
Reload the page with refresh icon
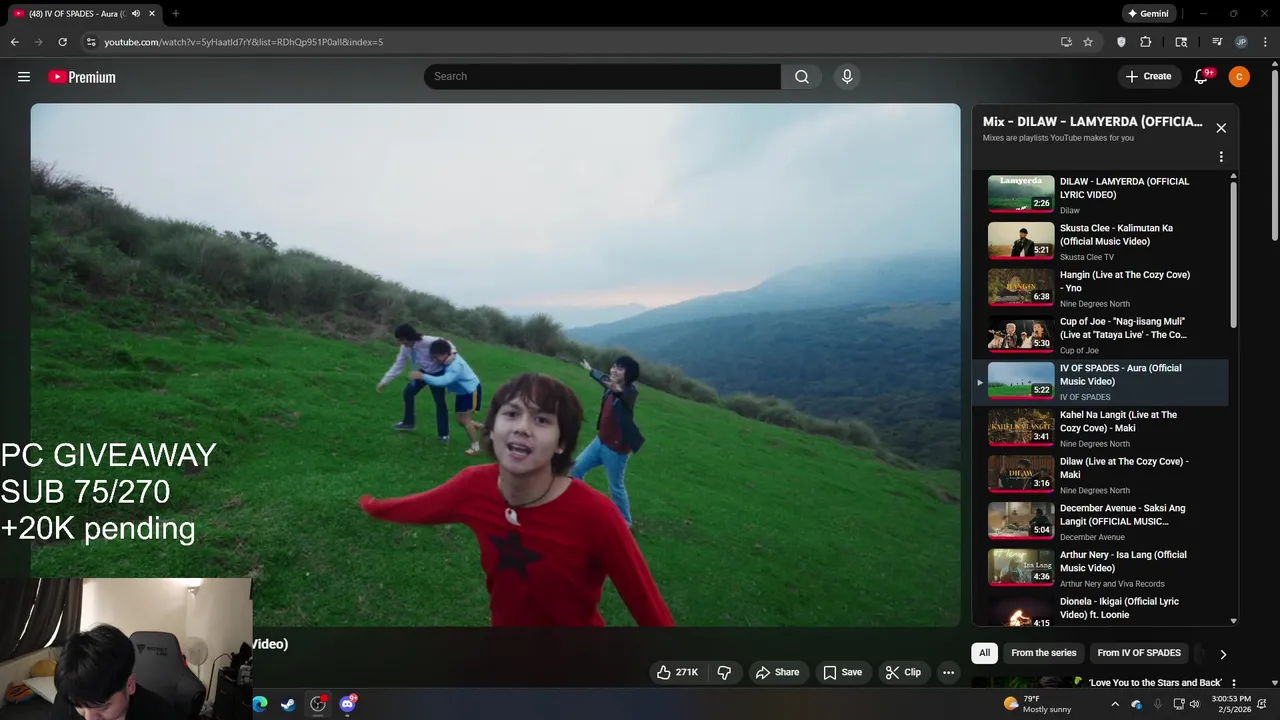(x=62, y=42)
